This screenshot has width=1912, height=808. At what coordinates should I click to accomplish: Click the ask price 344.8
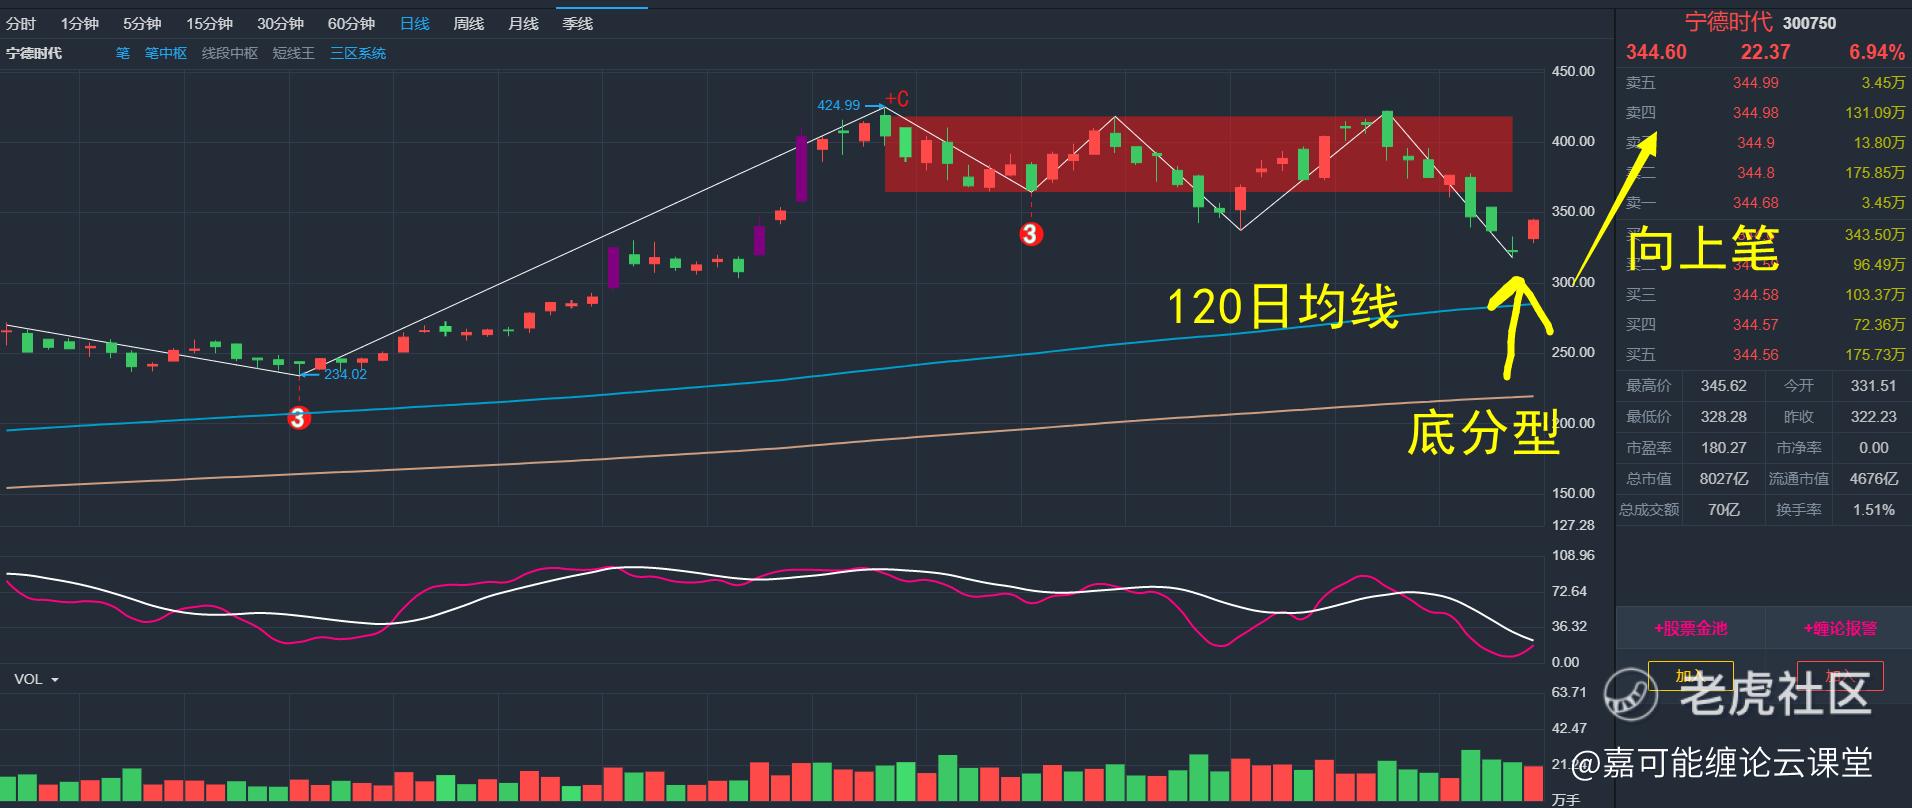1755,173
